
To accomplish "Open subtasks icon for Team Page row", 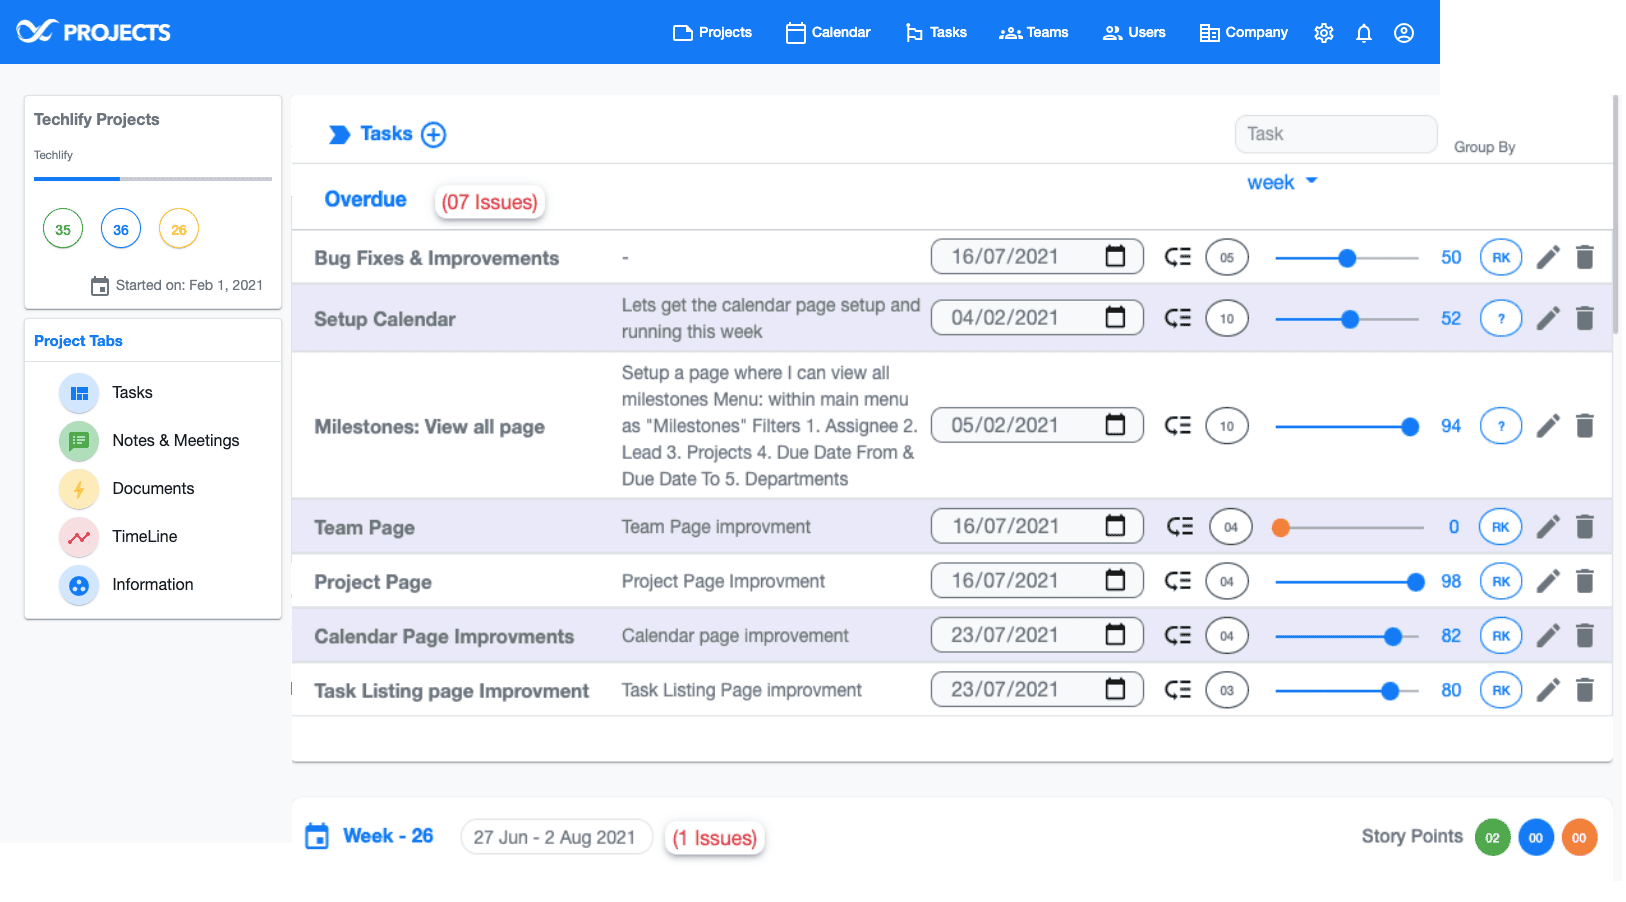I will (x=1180, y=526).
